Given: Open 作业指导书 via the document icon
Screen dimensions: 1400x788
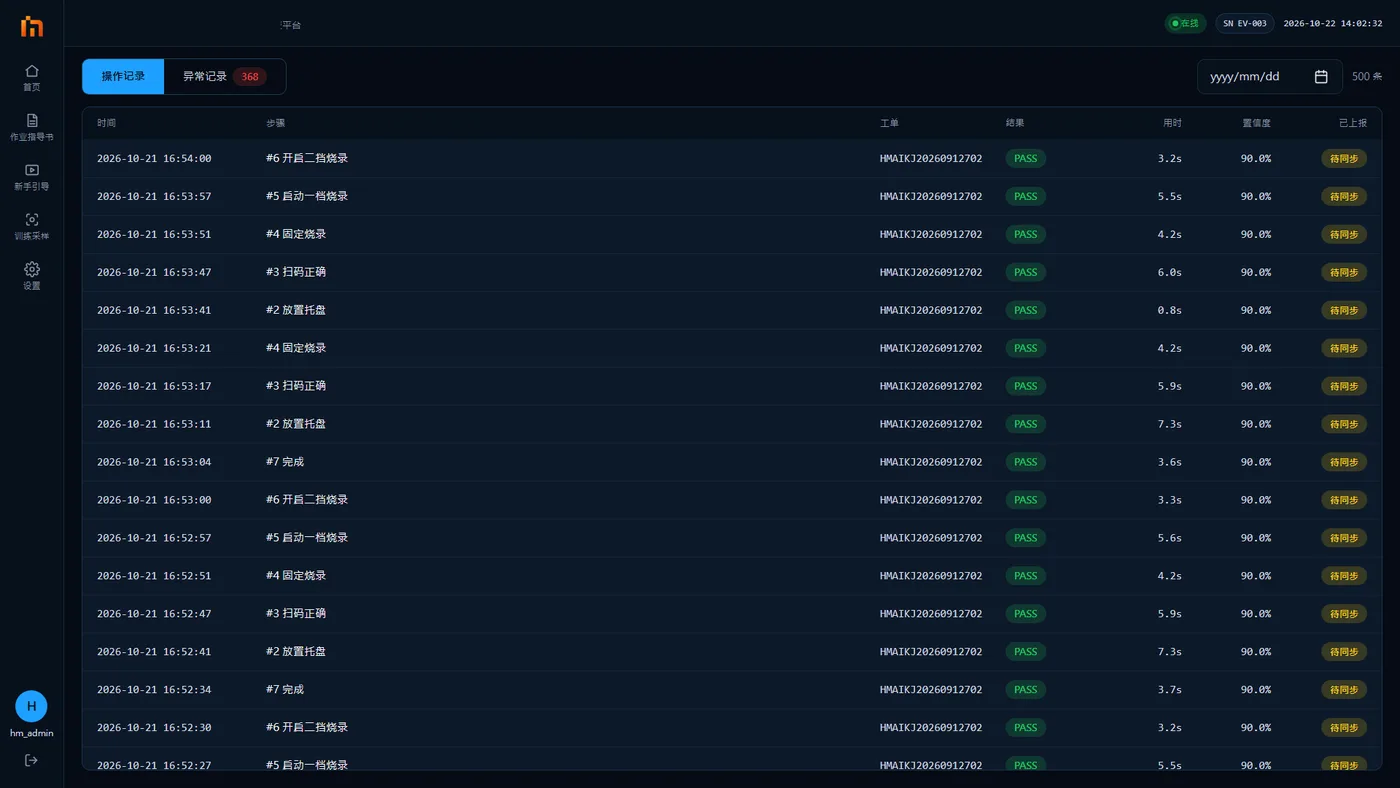Looking at the screenshot, I should 32,120.
